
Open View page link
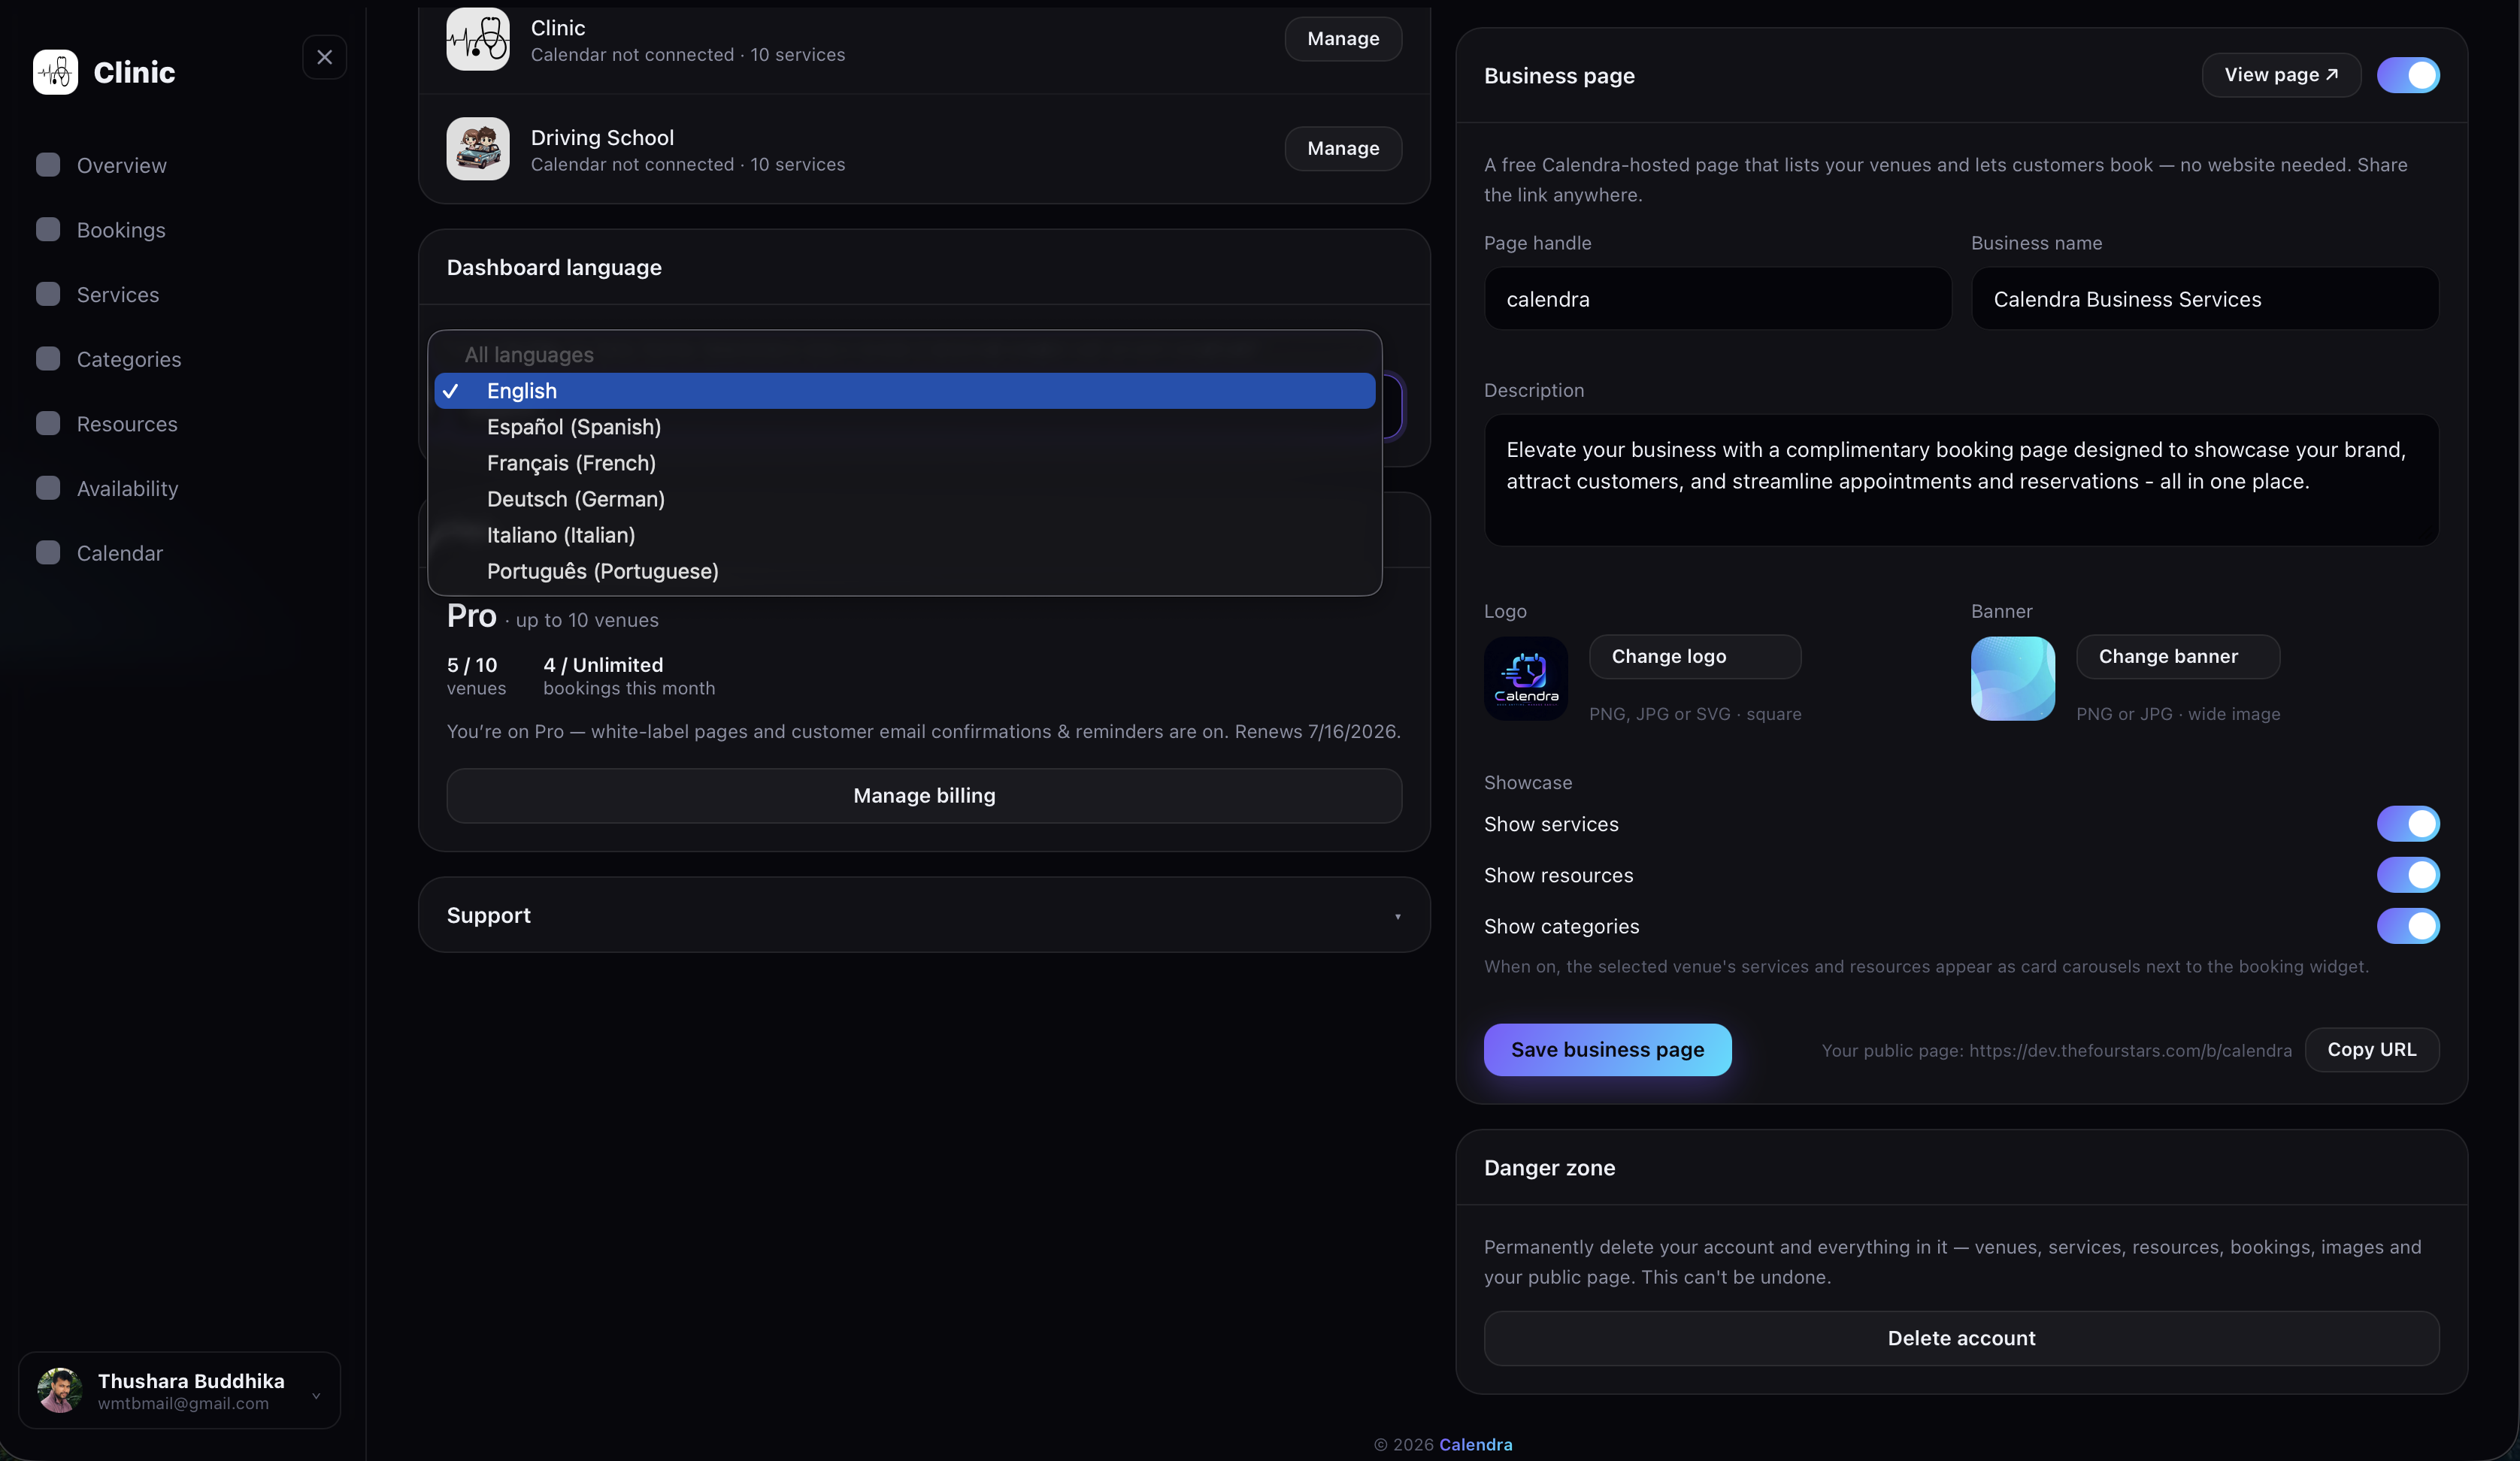click(2281, 75)
